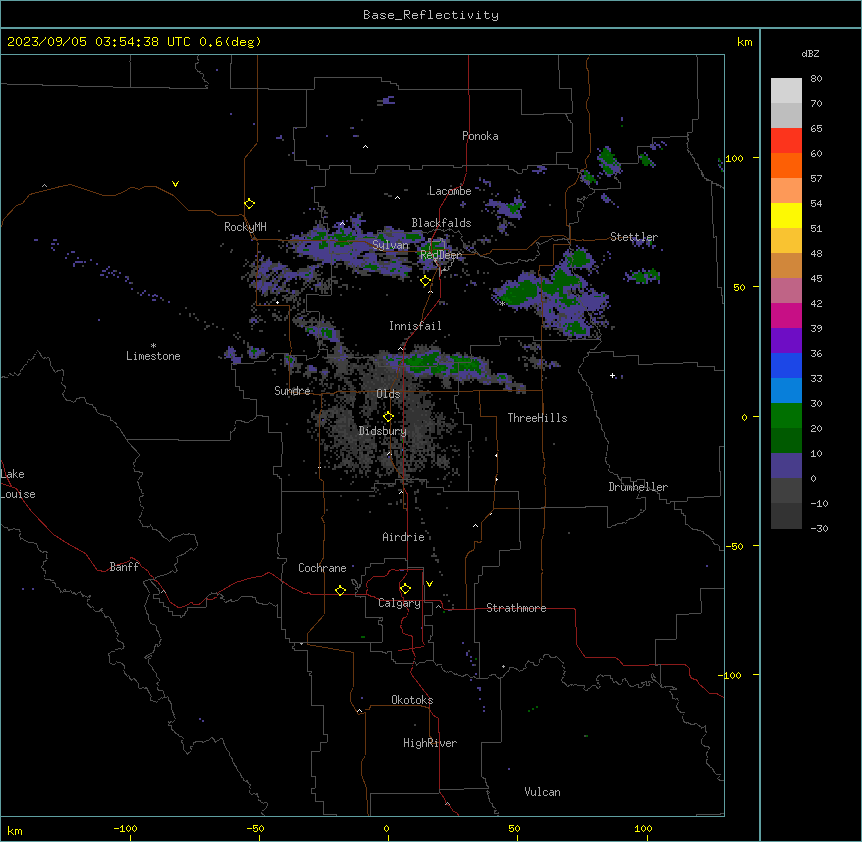
Task: Click the Okotoks city label
Action: pos(412,700)
